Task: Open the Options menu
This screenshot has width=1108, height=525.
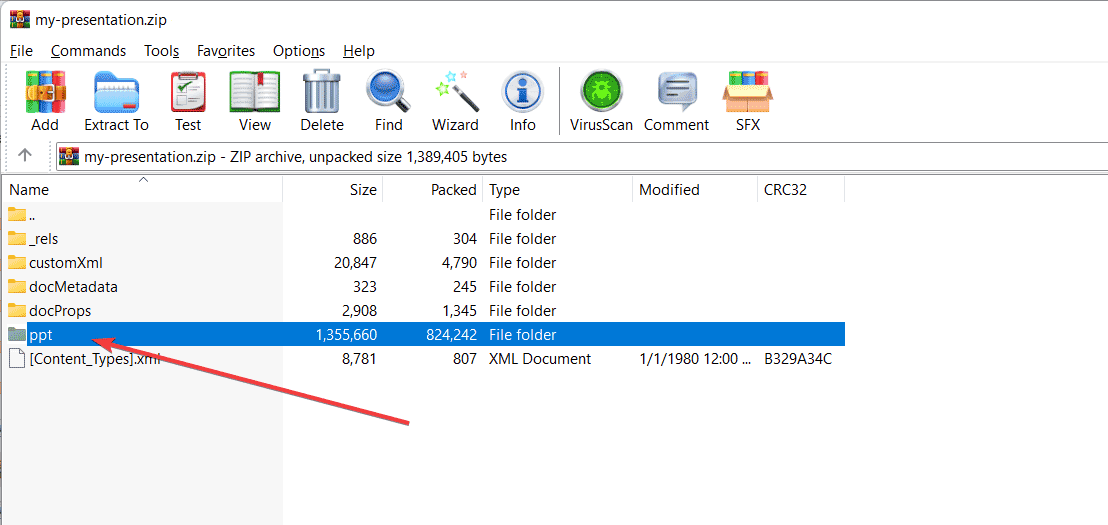Action: 299,51
